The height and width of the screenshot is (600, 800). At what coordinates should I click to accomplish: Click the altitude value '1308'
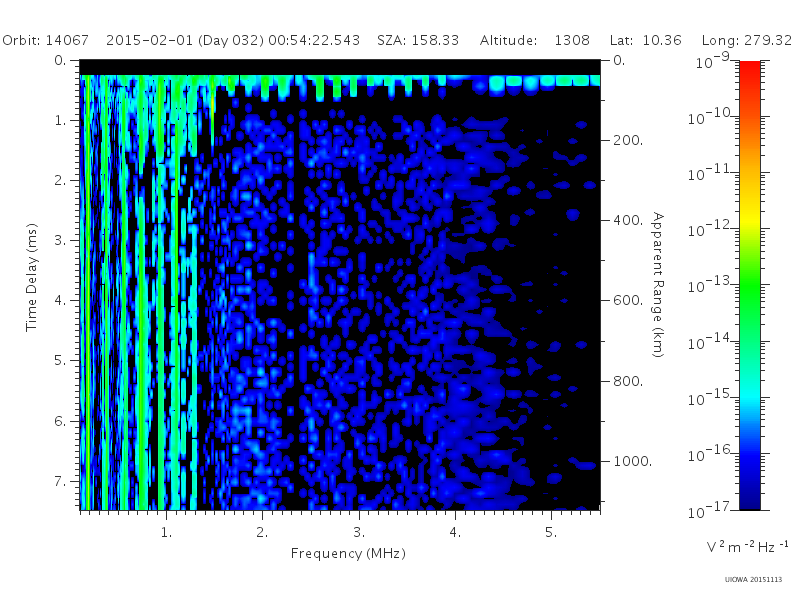tap(572, 40)
